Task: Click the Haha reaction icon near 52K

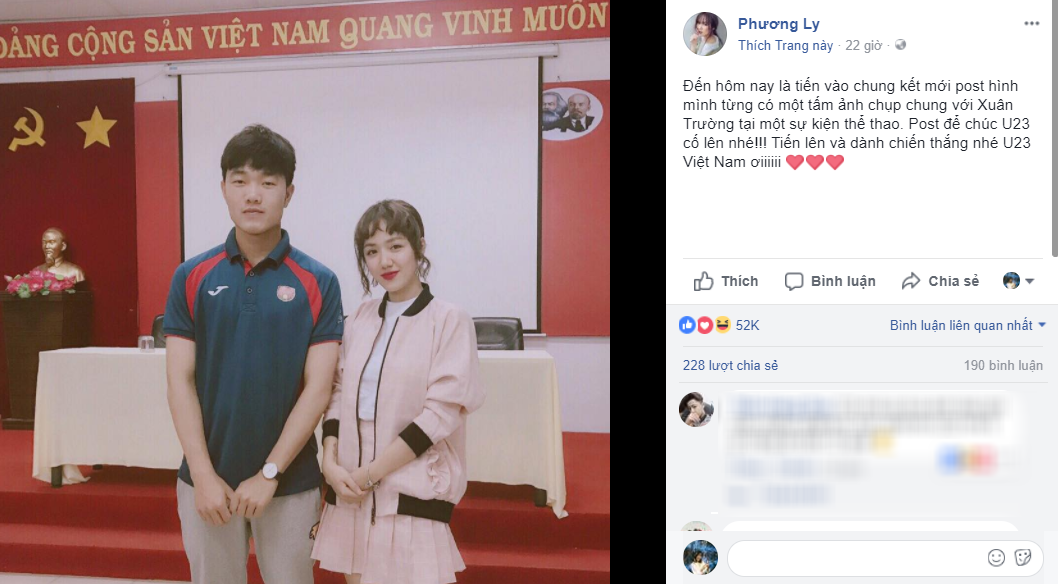Action: 722,326
